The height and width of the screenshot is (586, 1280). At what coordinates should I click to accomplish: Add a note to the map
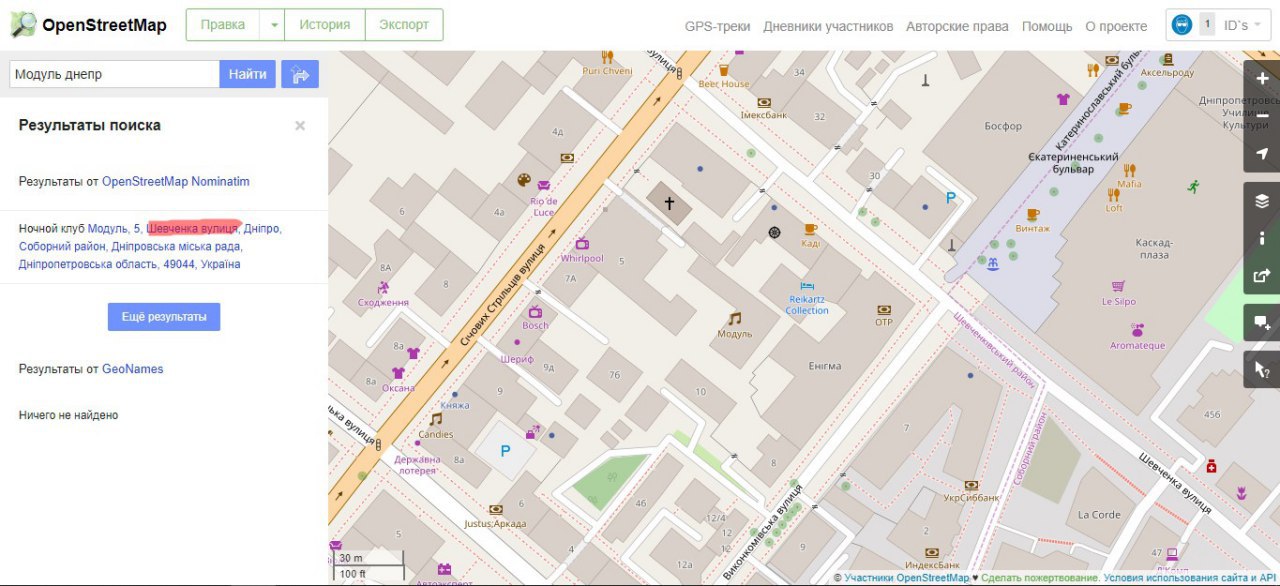tap(1261, 322)
